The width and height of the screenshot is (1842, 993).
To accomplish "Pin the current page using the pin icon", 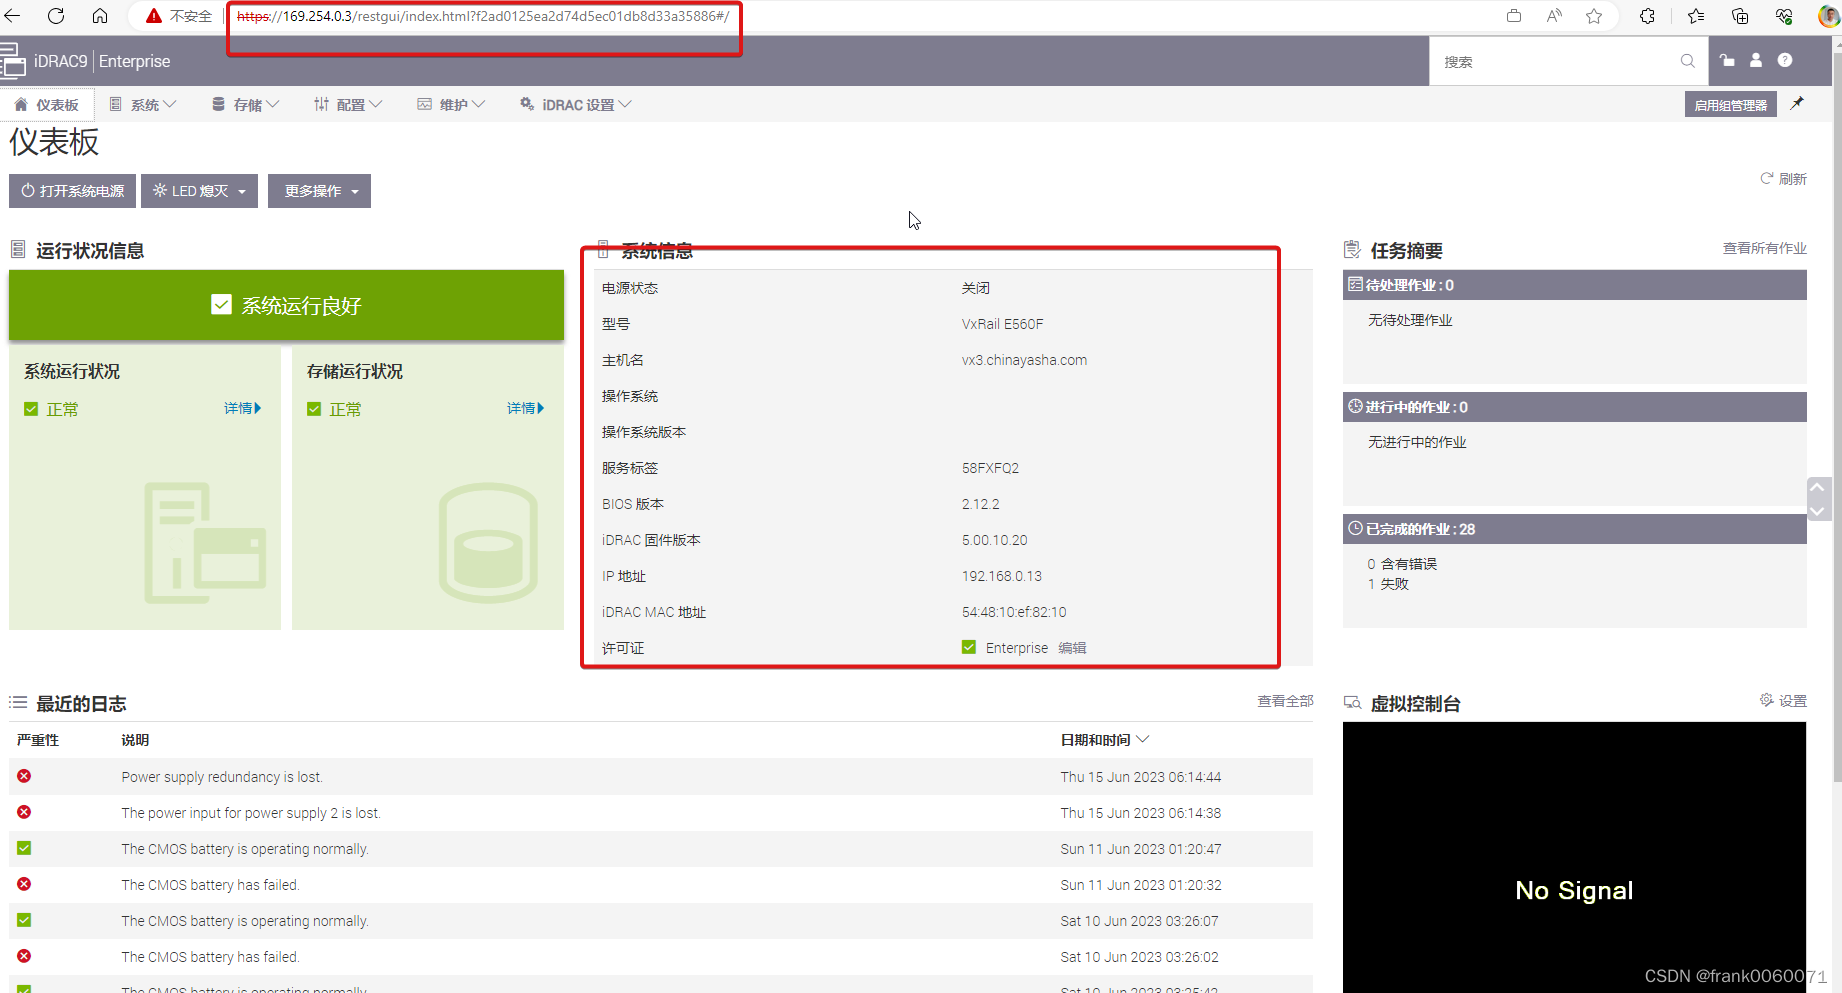I will [x=1797, y=103].
